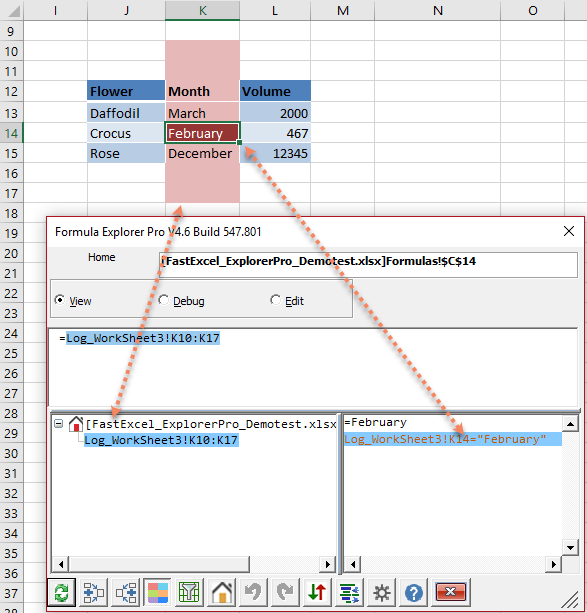Click the tree pane scroll right arrow
Viewport: 587px width, 613px height.
327,565
